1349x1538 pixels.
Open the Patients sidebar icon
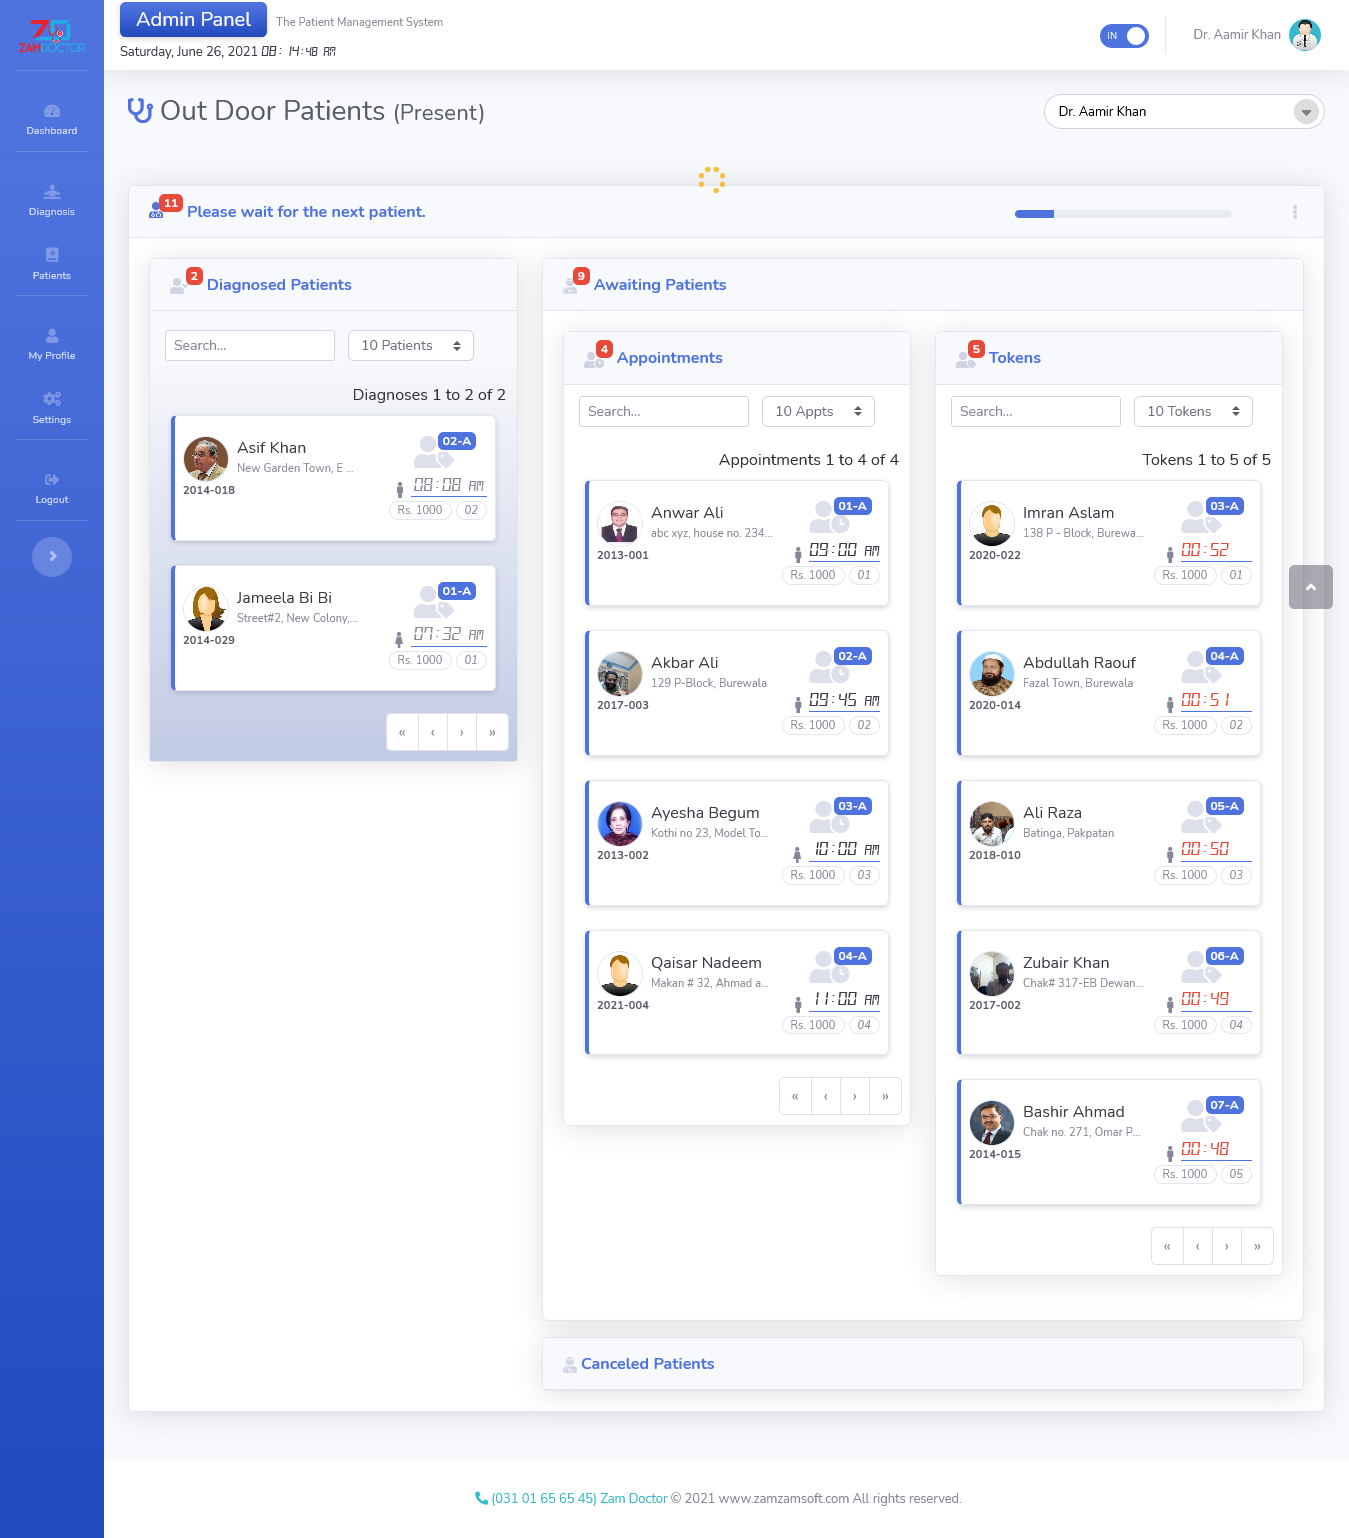pyautogui.click(x=52, y=255)
